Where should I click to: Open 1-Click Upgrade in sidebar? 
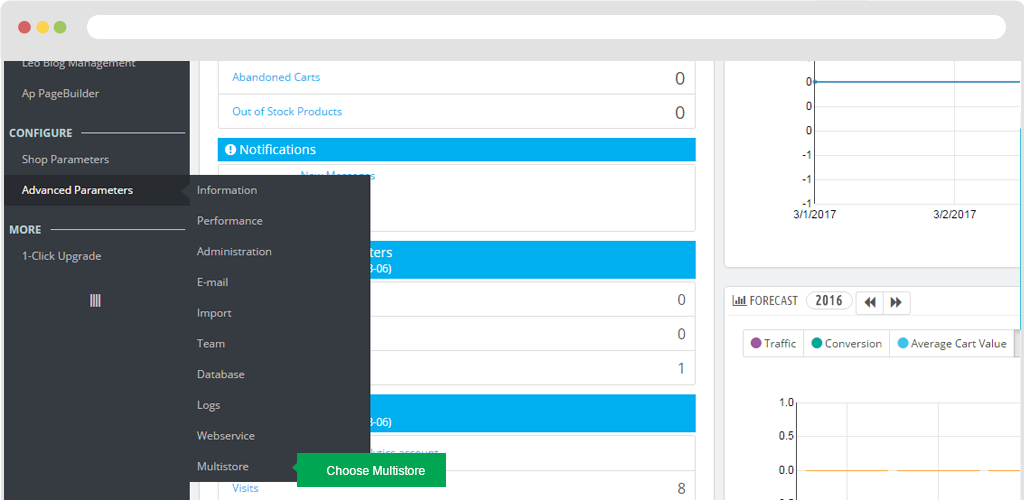pyautogui.click(x=61, y=256)
